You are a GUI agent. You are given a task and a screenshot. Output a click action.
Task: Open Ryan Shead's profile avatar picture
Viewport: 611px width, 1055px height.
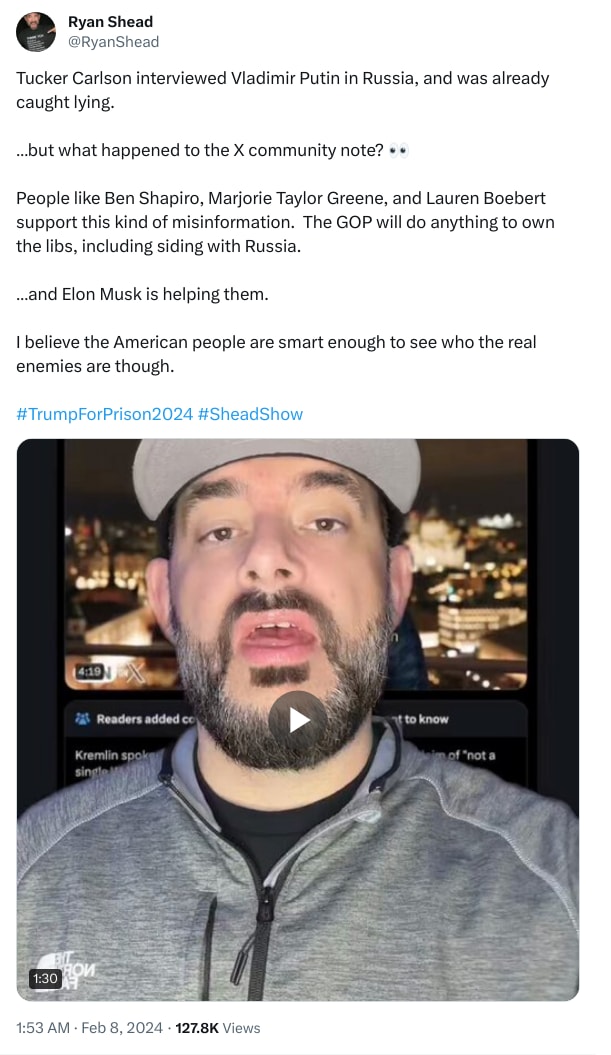[x=36, y=32]
